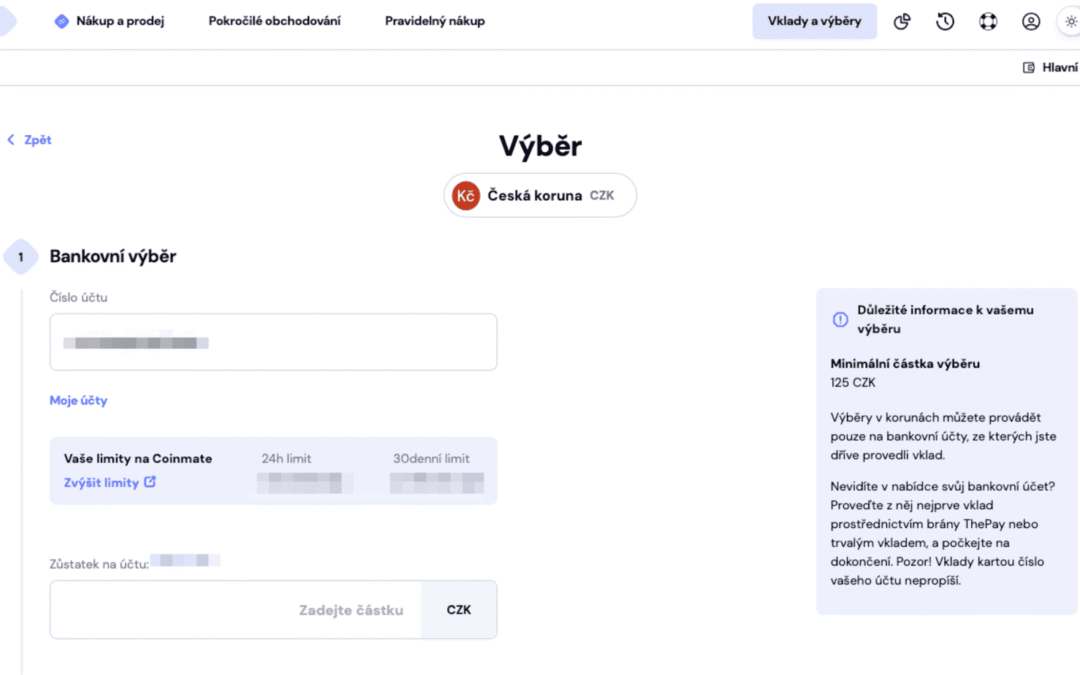Click the wallet icon beside Hlavní
The height and width of the screenshot is (675, 1080).
coord(1028,68)
